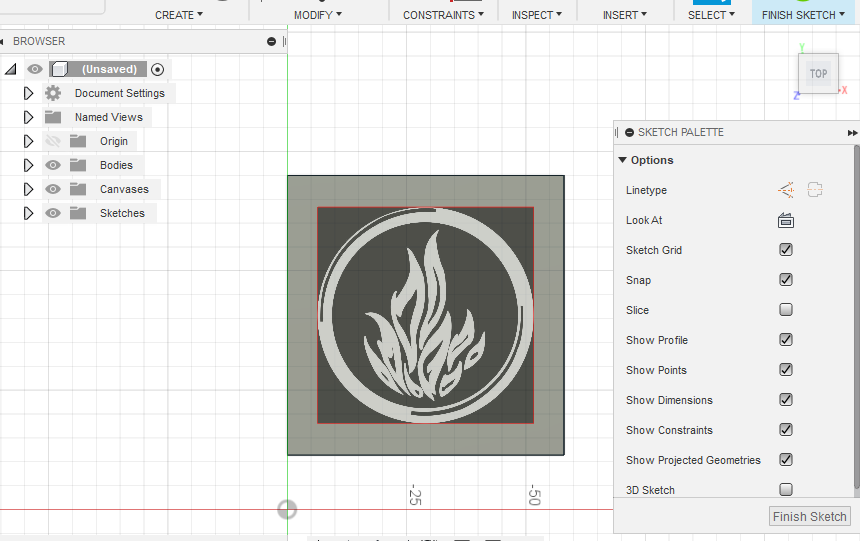Collapse the root (Unsaved) component tree
Screen dimensions: 860x541
coord(10,69)
